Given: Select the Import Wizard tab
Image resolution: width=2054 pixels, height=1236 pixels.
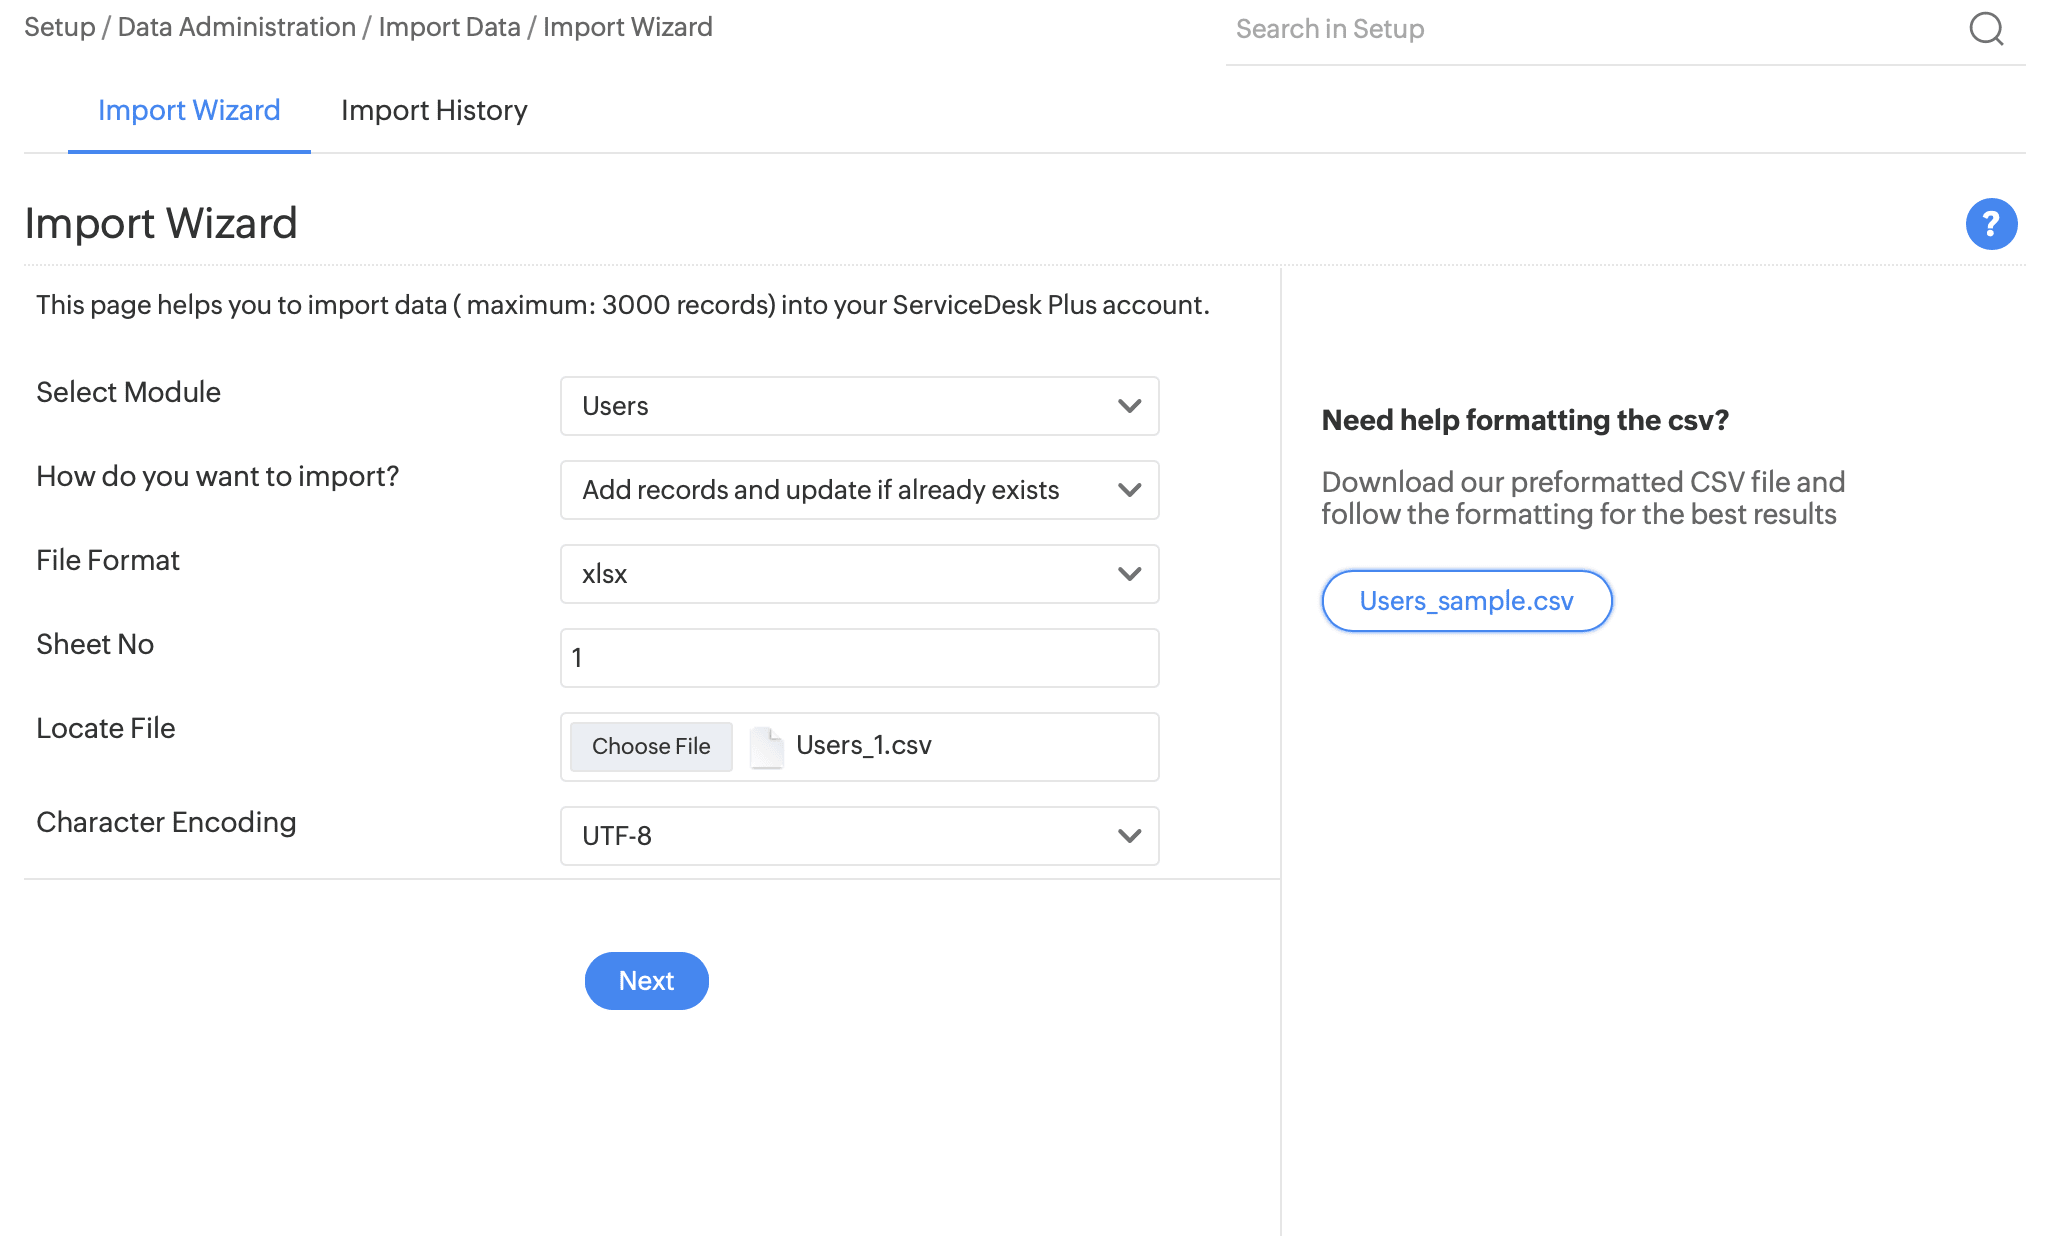Looking at the screenshot, I should [x=189, y=110].
